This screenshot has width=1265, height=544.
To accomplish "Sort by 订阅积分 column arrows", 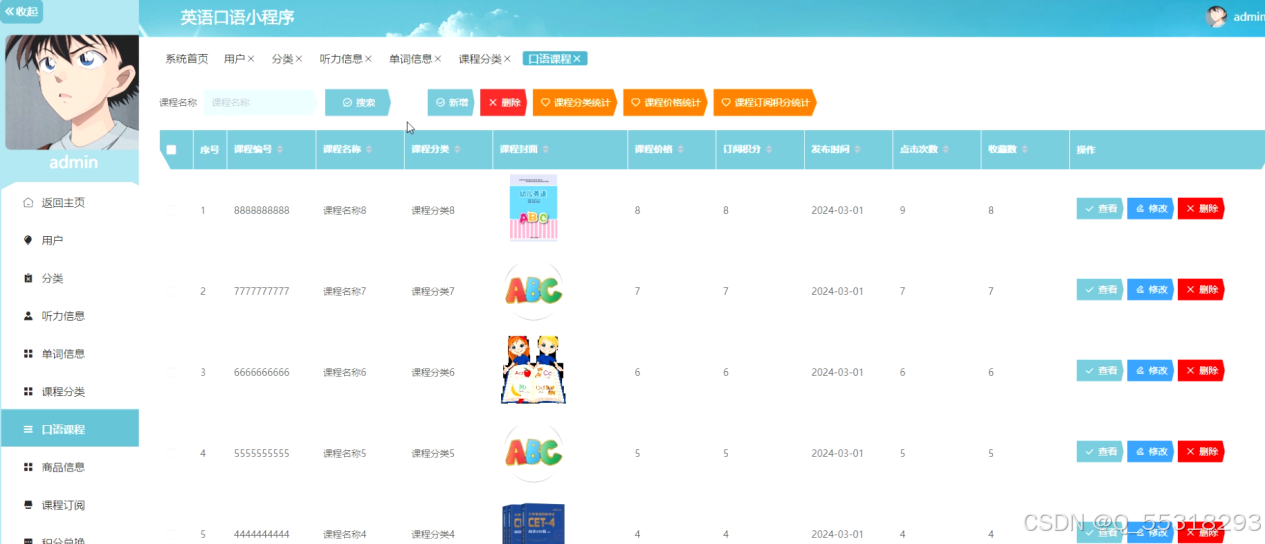I will point(770,150).
